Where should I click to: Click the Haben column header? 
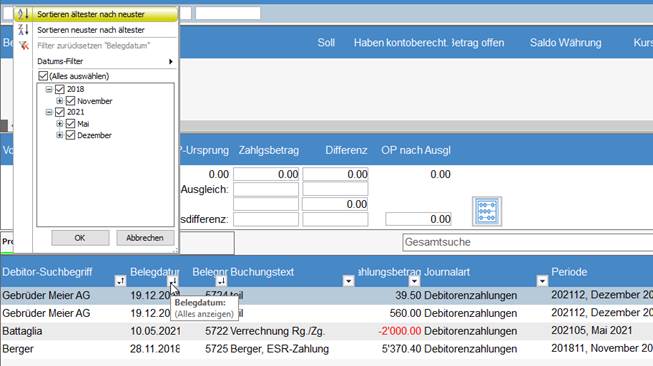coord(369,43)
